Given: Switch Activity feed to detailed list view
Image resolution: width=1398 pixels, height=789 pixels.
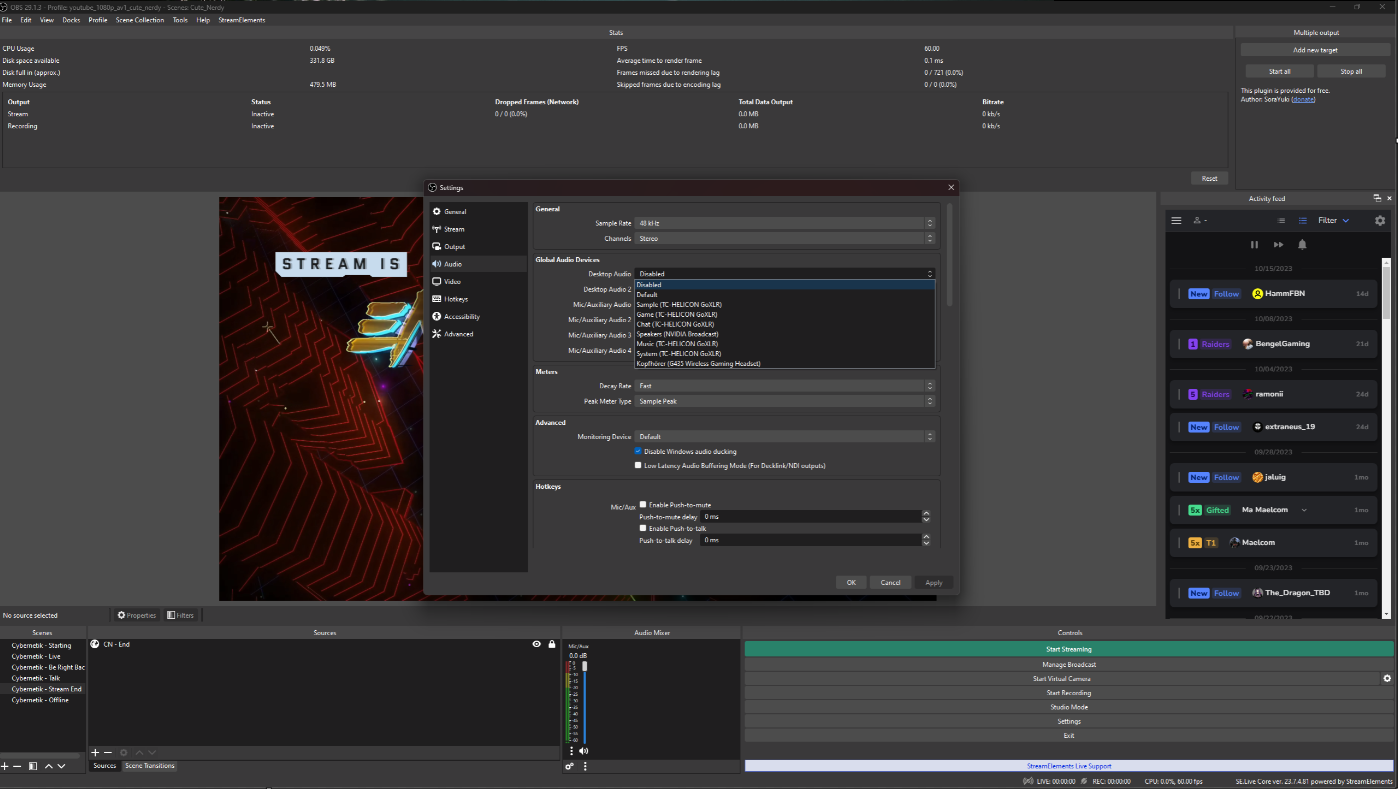Looking at the screenshot, I should tap(1302, 221).
